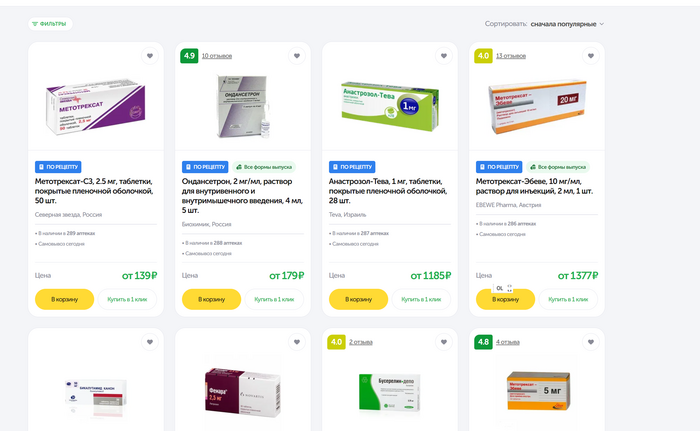700x431 pixels.
Task: Favorite Метотрексат-СЗ with heart icon
Action: (150, 56)
